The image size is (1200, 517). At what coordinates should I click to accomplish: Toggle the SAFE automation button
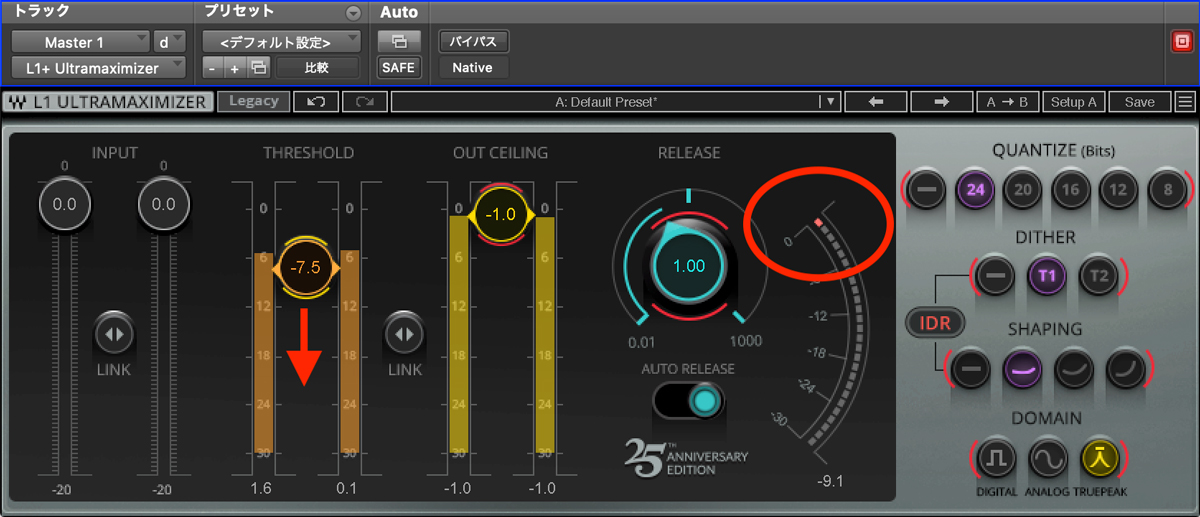coord(399,68)
